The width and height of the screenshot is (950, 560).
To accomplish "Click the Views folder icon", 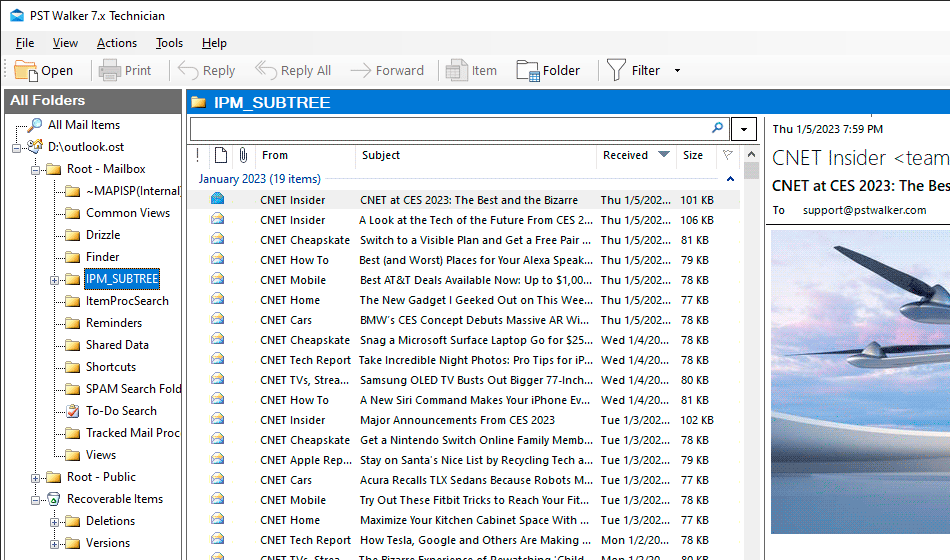I will click(73, 455).
